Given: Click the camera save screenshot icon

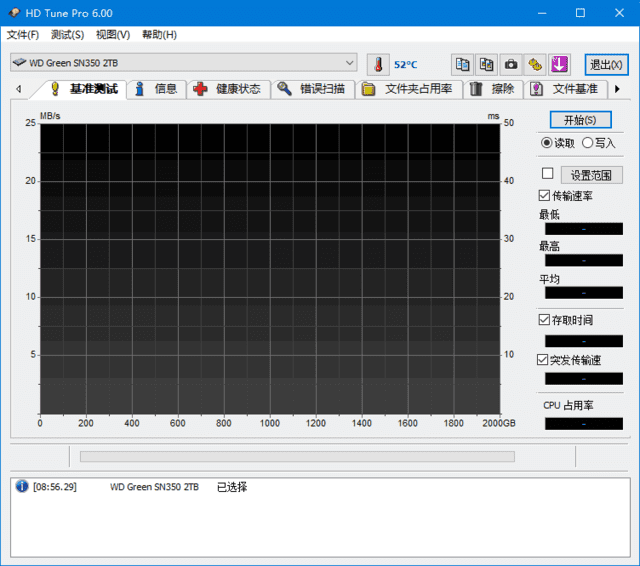Looking at the screenshot, I should pyautogui.click(x=511, y=64).
